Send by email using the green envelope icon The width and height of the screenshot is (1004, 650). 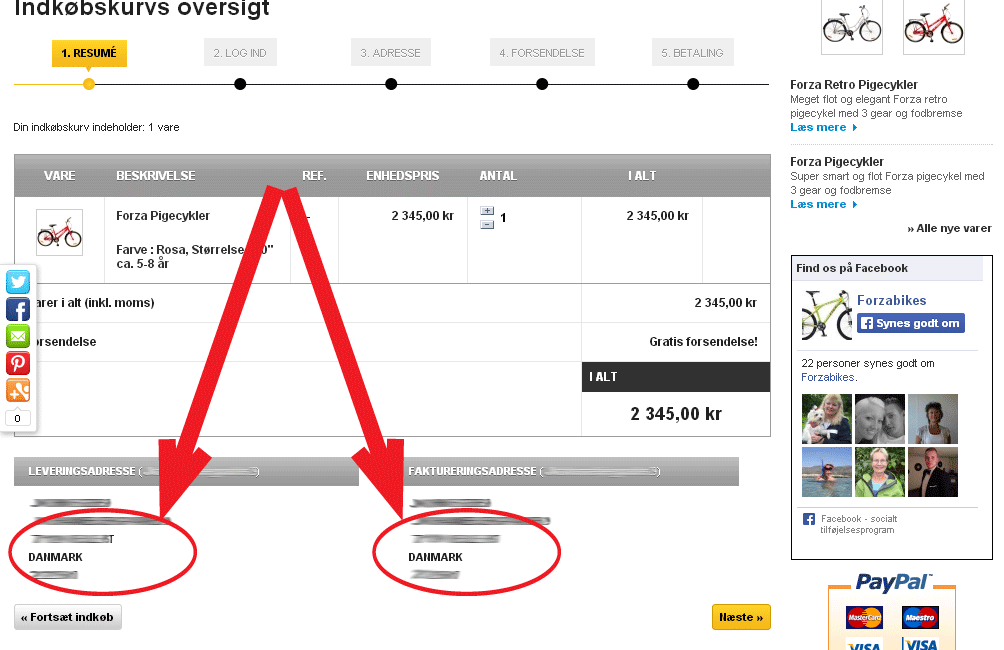click(18, 336)
